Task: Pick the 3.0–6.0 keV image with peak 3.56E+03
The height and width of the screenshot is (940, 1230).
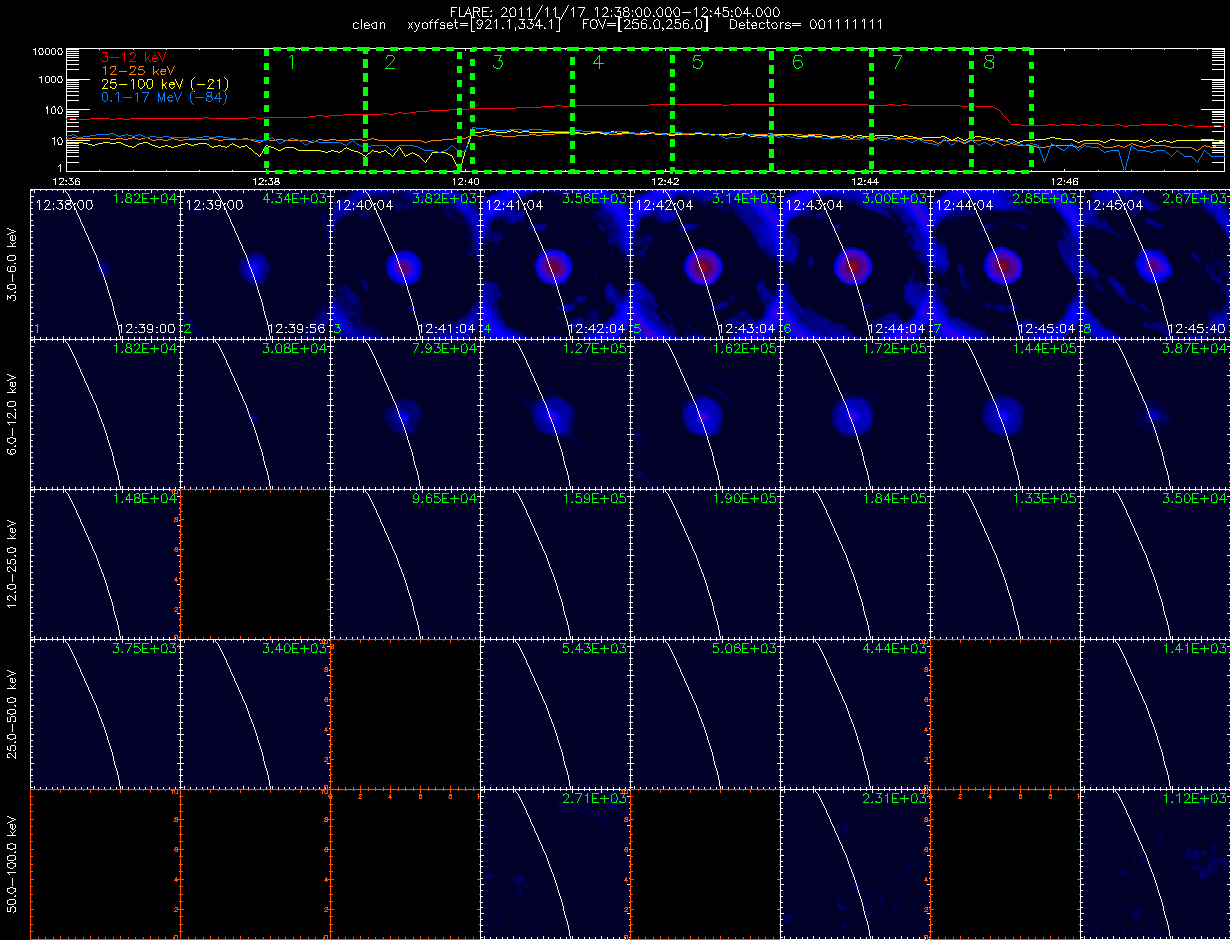Action: point(555,263)
